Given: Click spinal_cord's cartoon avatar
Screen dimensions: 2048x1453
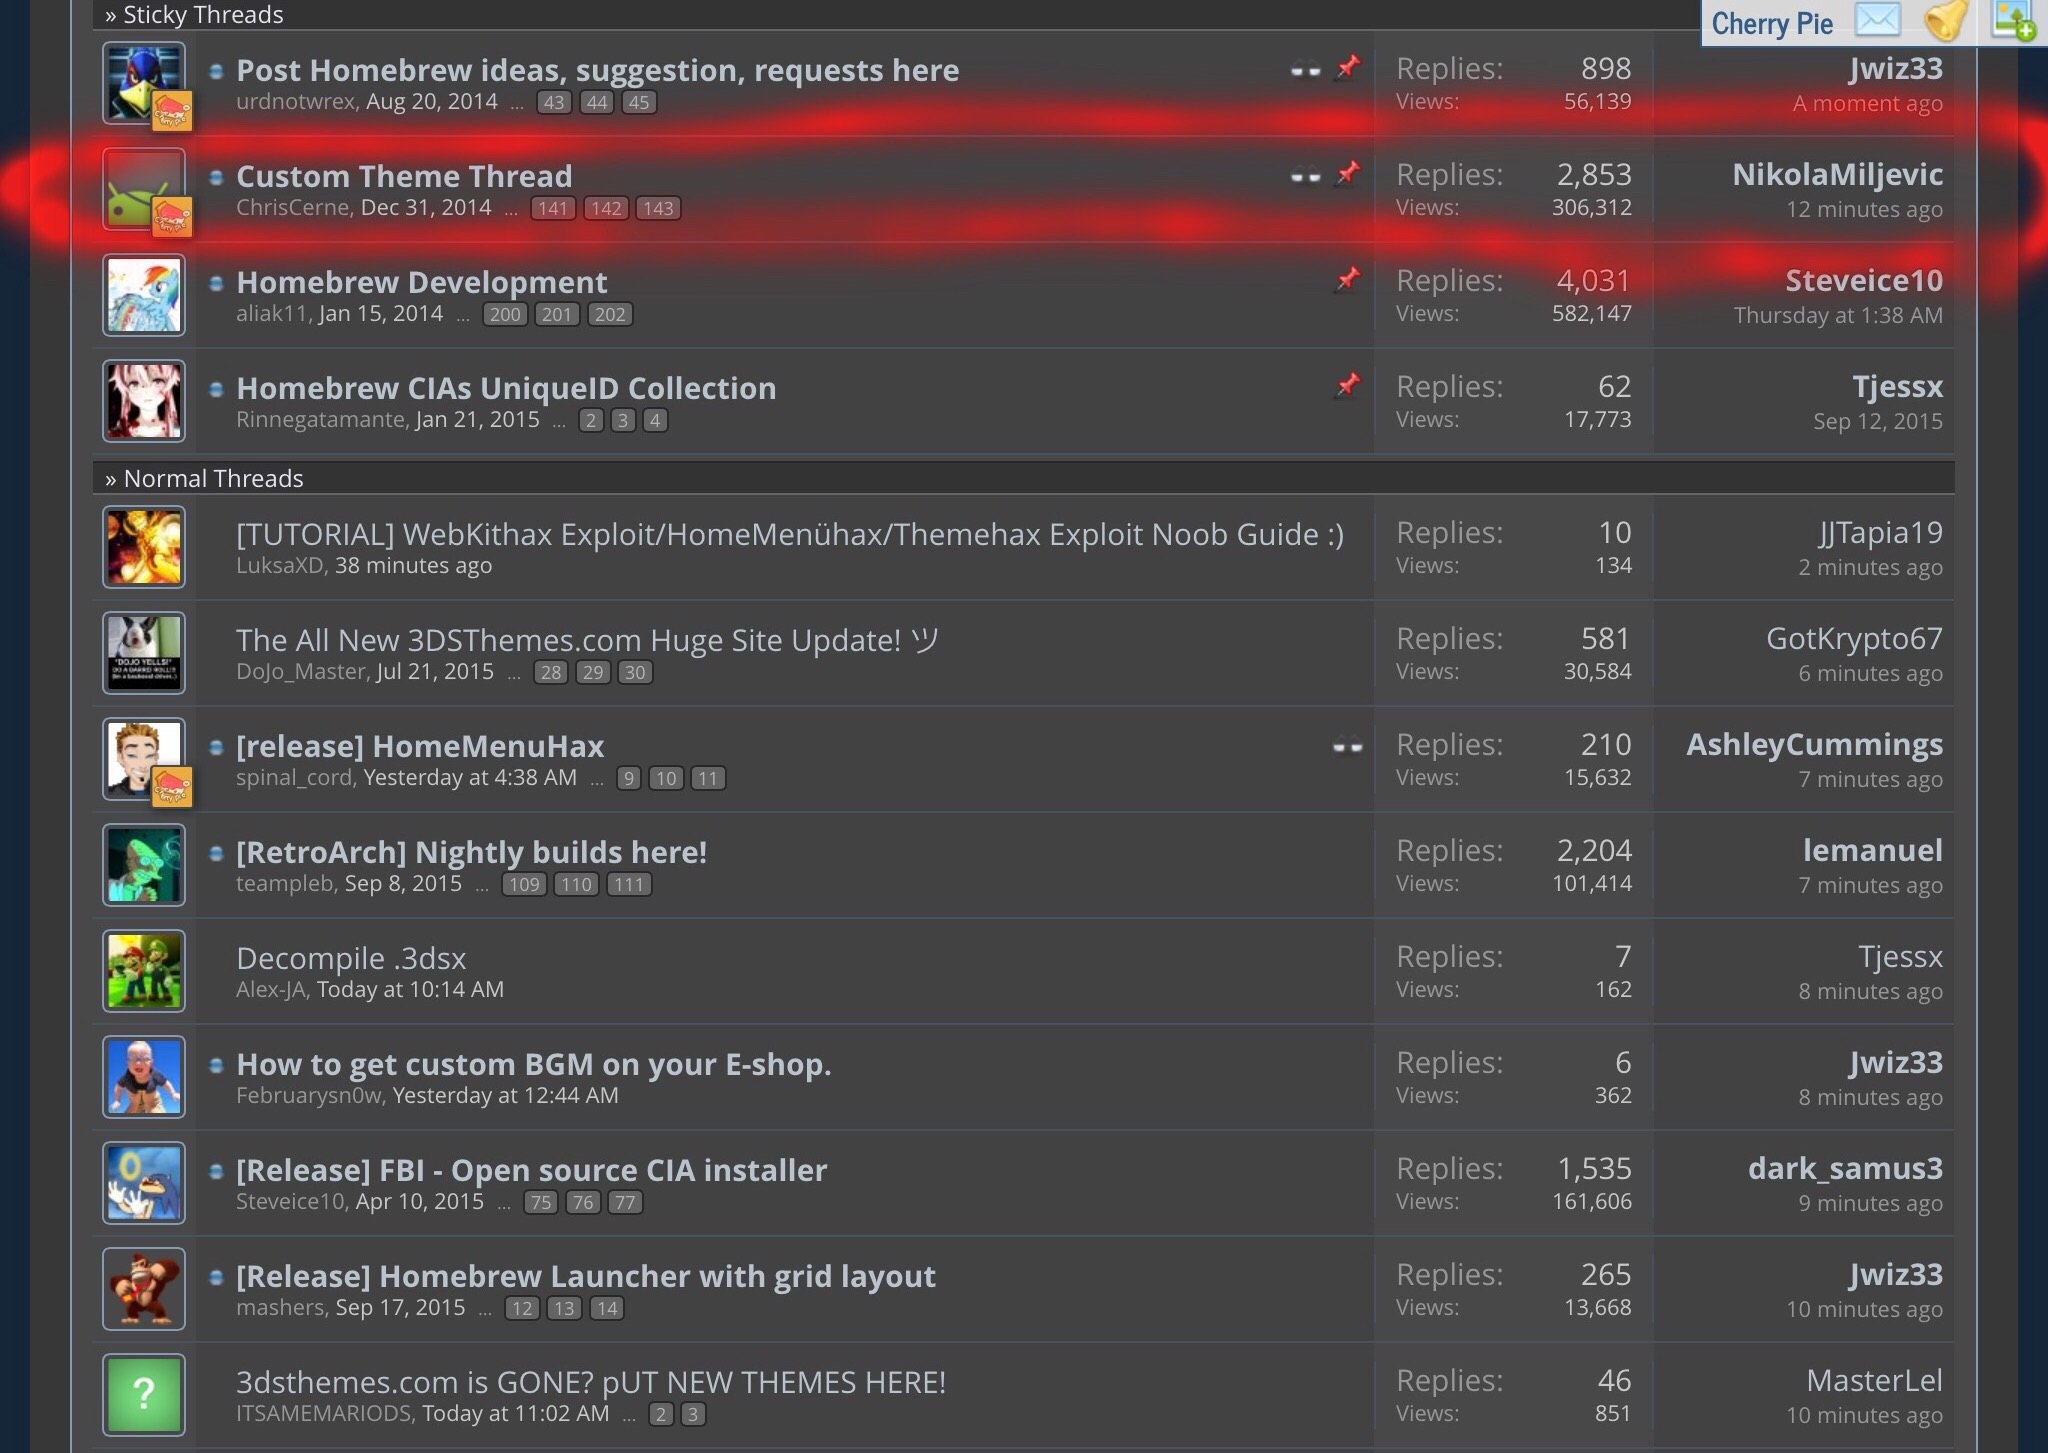Looking at the screenshot, I should (144, 759).
